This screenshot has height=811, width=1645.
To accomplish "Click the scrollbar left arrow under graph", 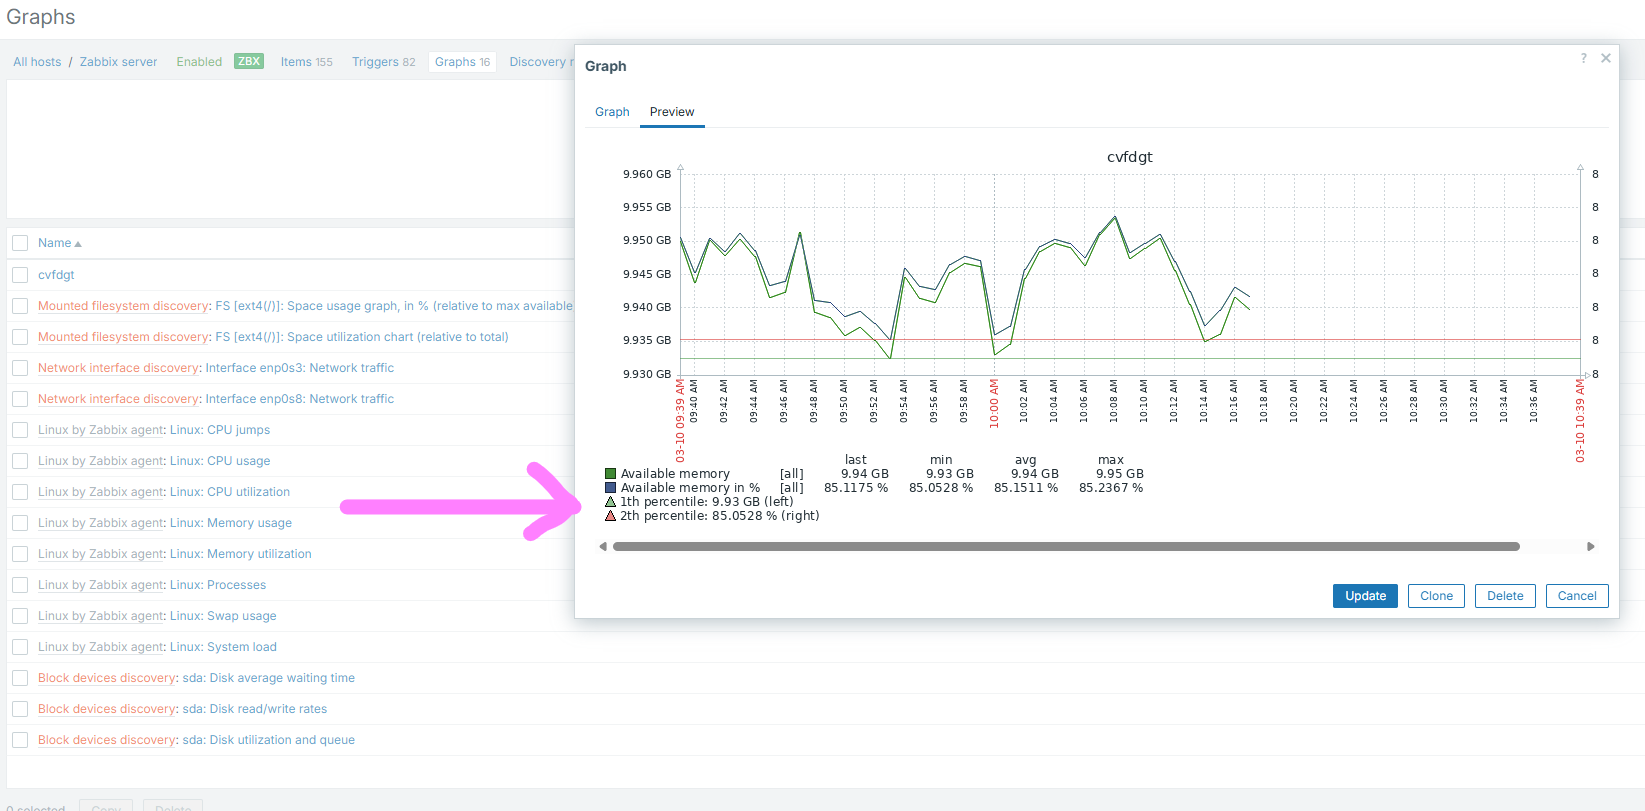I will pyautogui.click(x=603, y=546).
